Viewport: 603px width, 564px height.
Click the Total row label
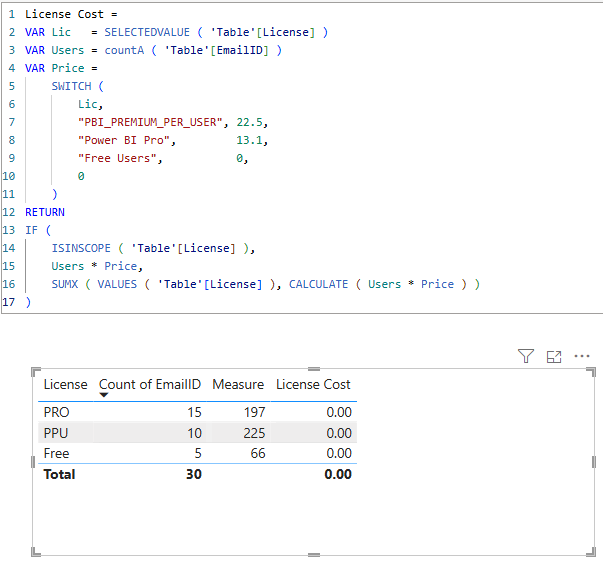(x=59, y=474)
